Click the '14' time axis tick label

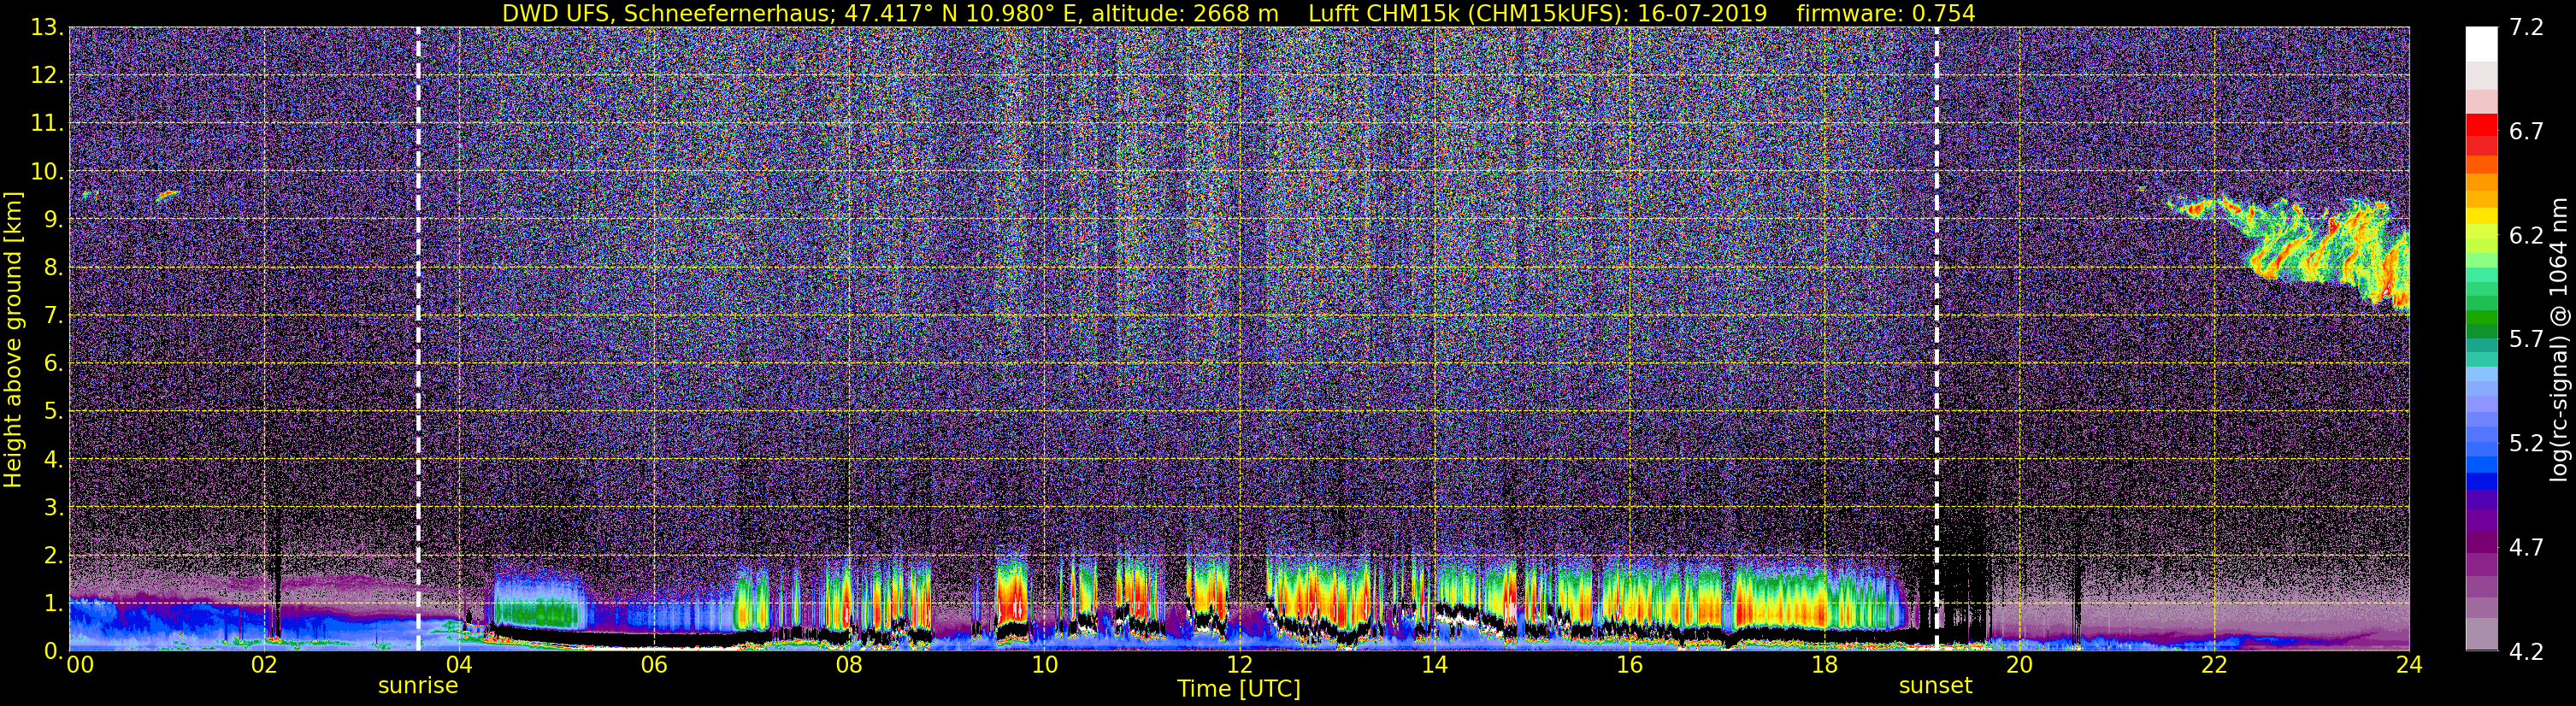click(1434, 665)
